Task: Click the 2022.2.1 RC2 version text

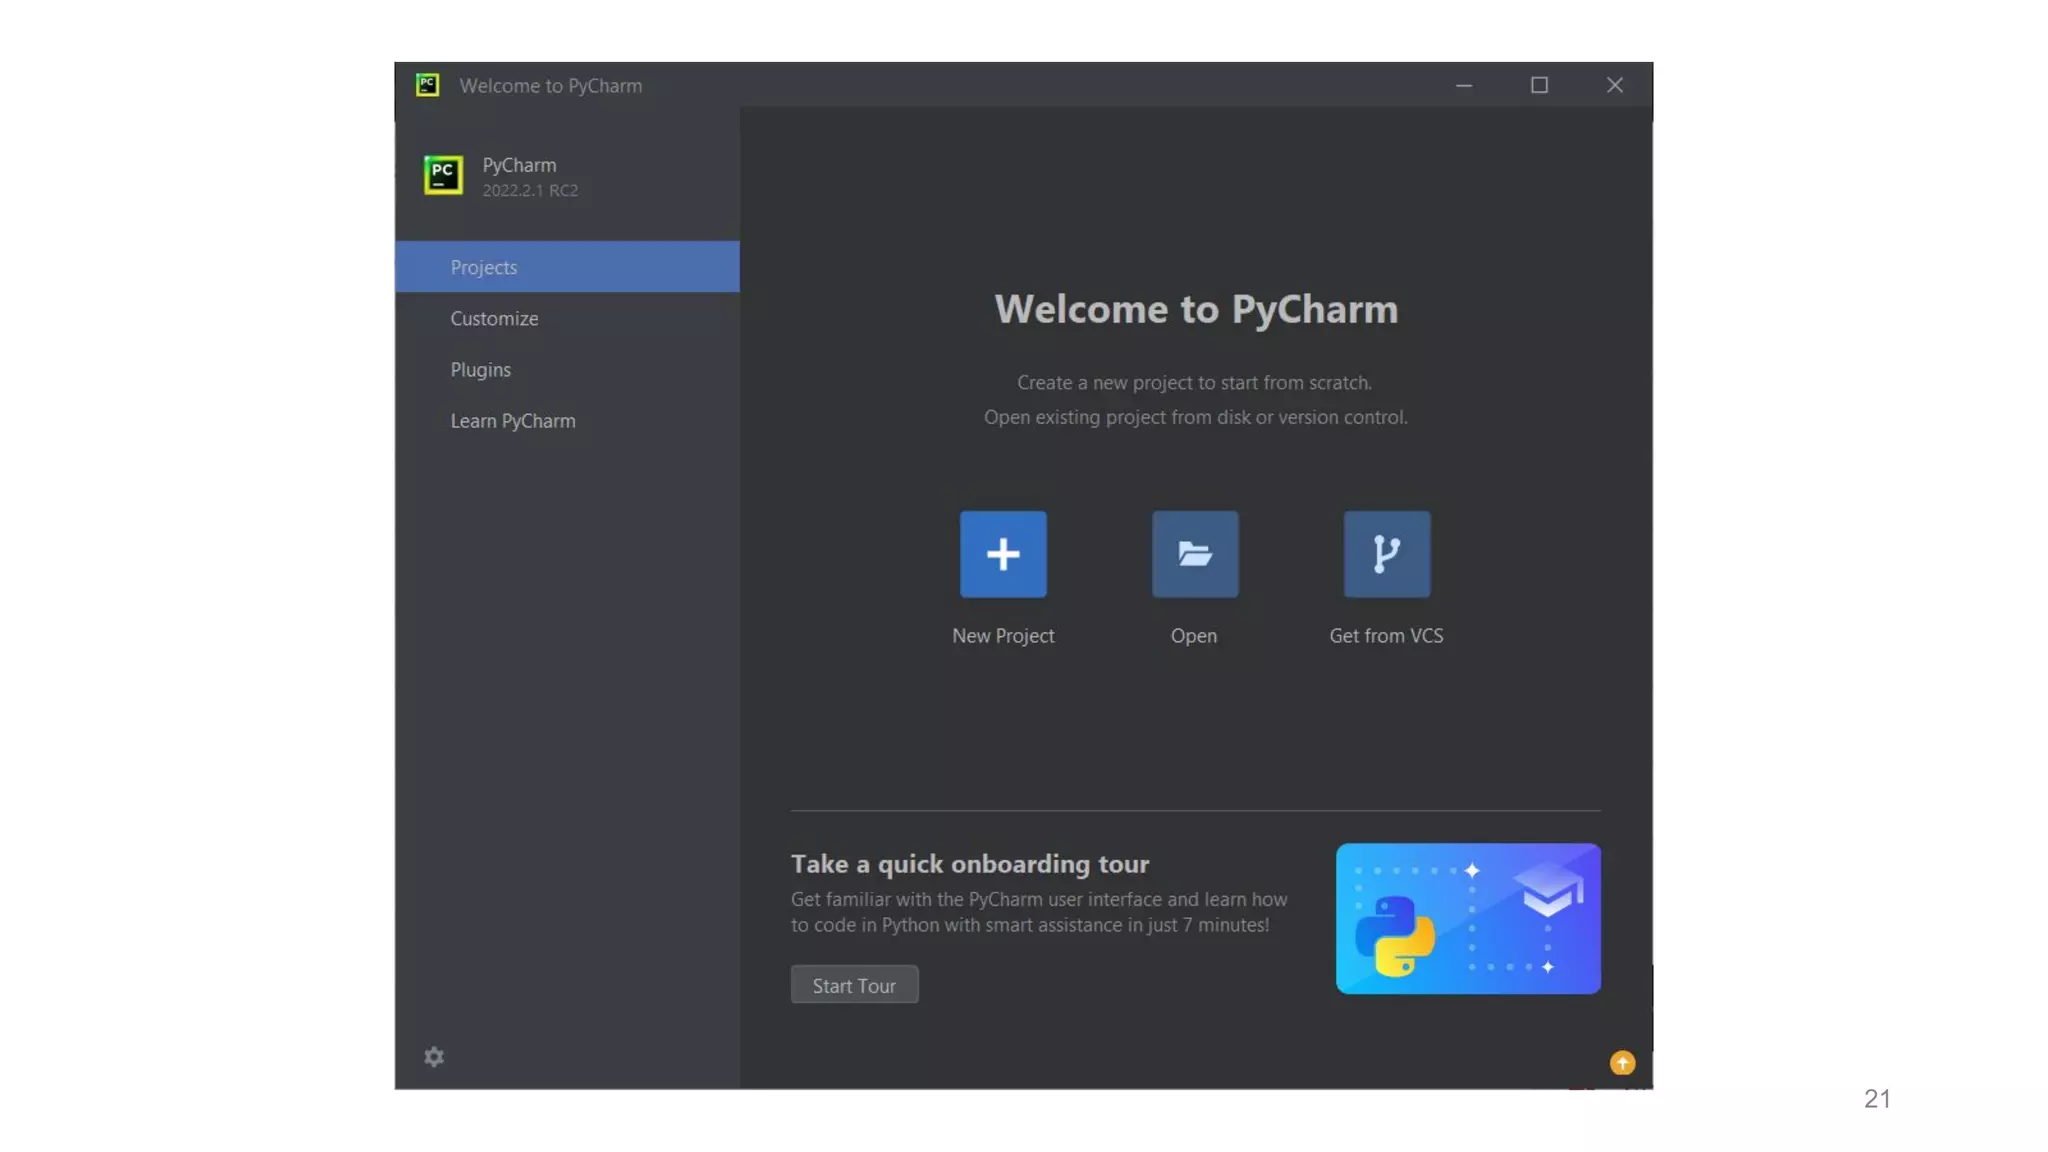Action: (530, 190)
